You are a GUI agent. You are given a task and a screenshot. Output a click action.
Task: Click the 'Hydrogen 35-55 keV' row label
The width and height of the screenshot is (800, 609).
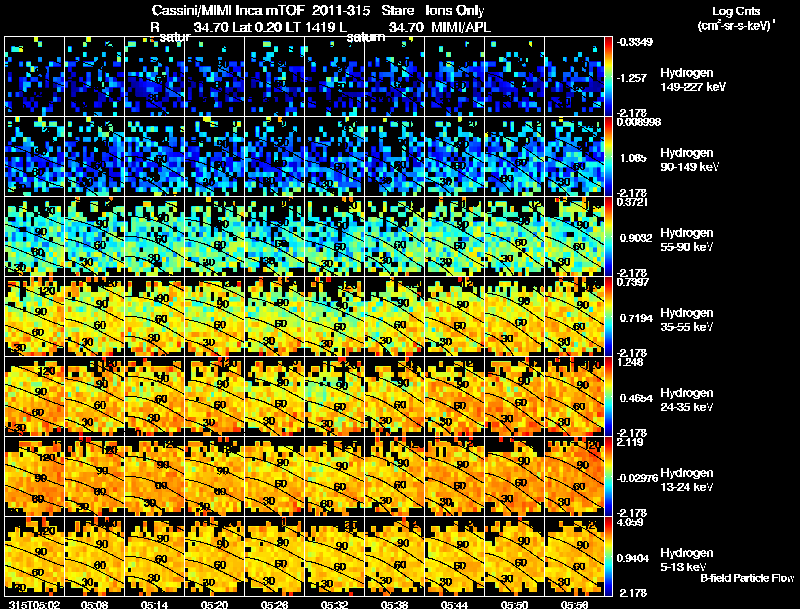(687, 320)
